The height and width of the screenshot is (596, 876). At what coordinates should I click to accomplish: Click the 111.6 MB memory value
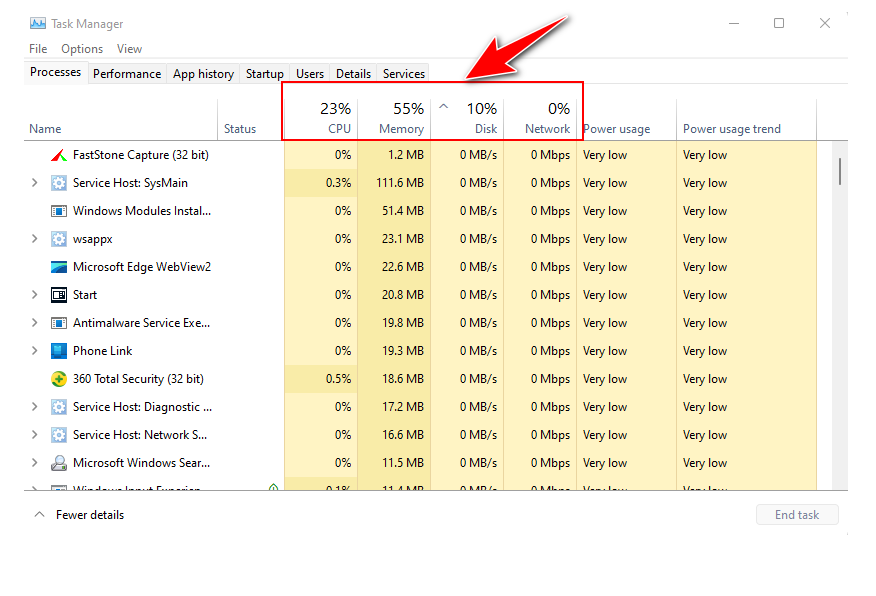(x=400, y=183)
